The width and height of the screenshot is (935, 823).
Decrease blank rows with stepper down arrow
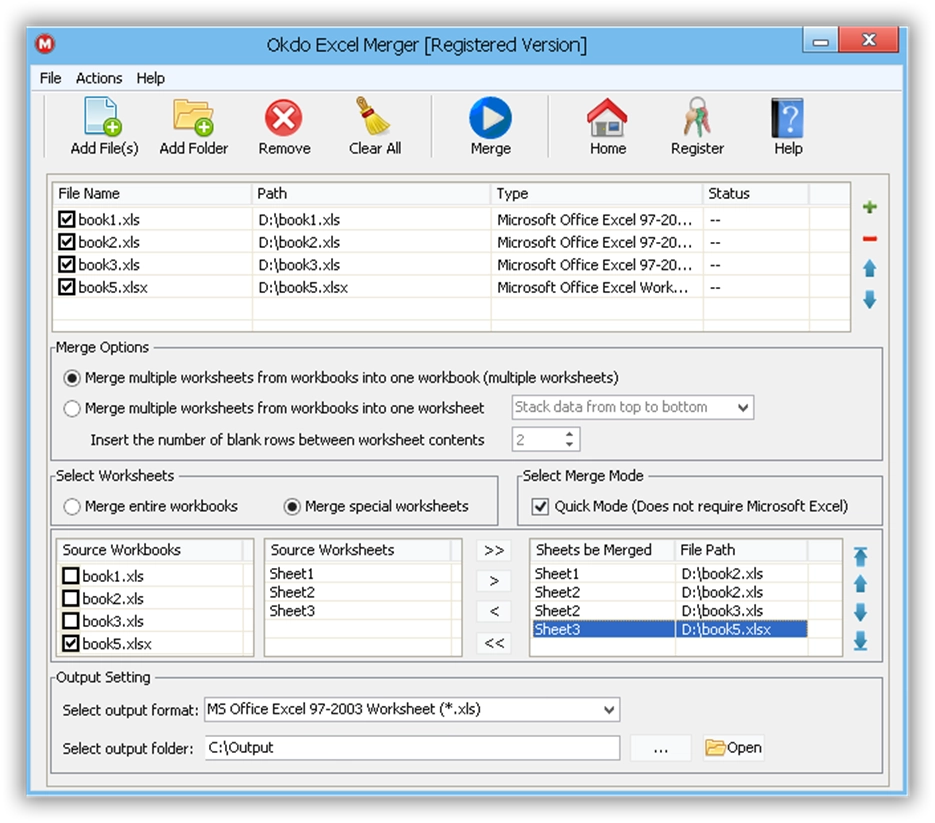pyautogui.click(x=569, y=444)
